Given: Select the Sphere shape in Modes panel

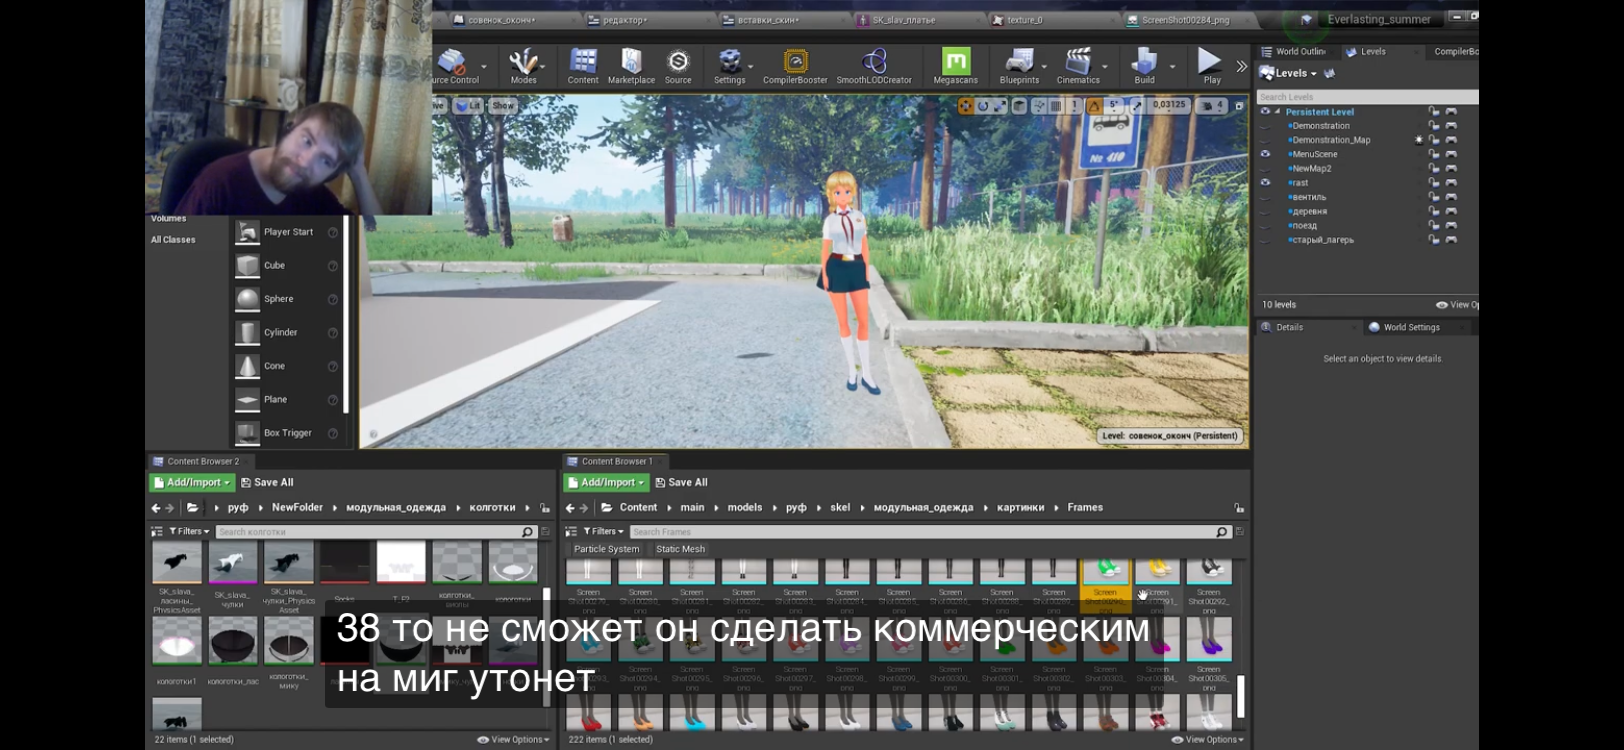Looking at the screenshot, I should pyautogui.click(x=287, y=299).
